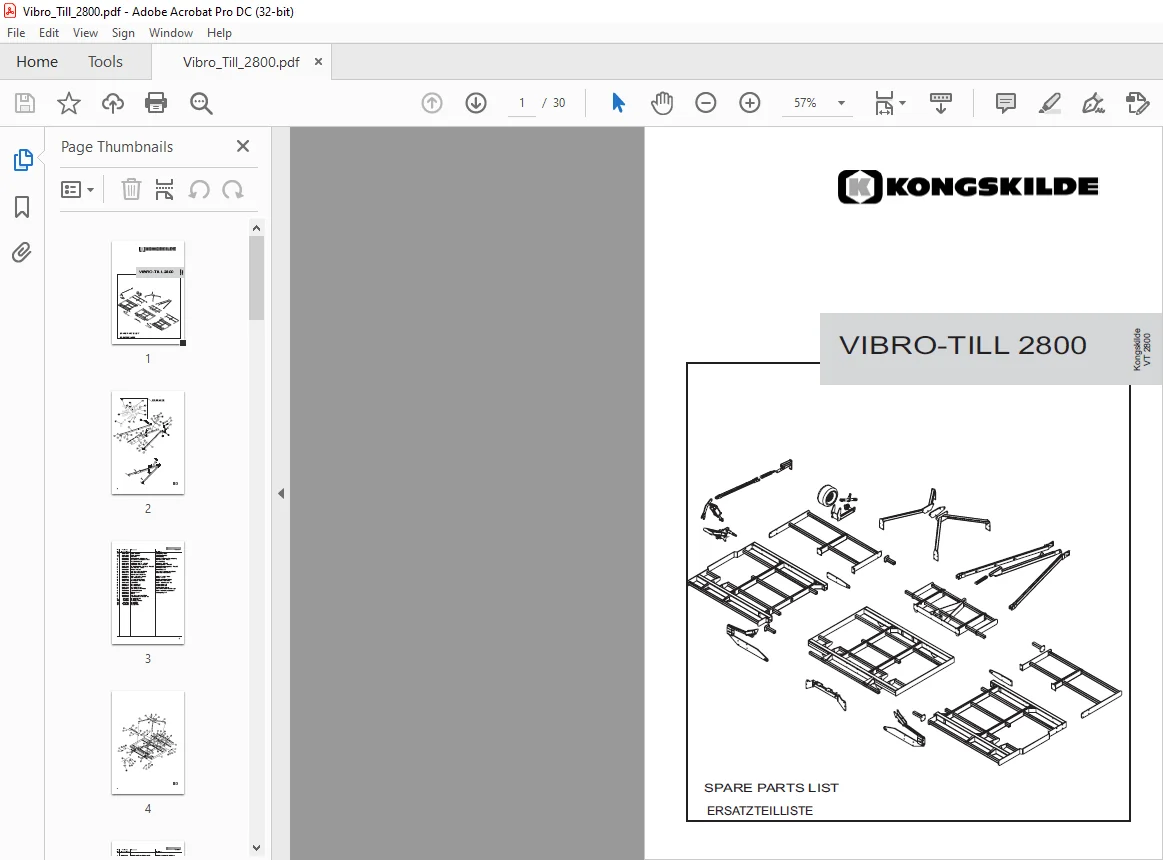1163x860 pixels.
Task: Zoom out with the minus button
Action: click(x=705, y=103)
